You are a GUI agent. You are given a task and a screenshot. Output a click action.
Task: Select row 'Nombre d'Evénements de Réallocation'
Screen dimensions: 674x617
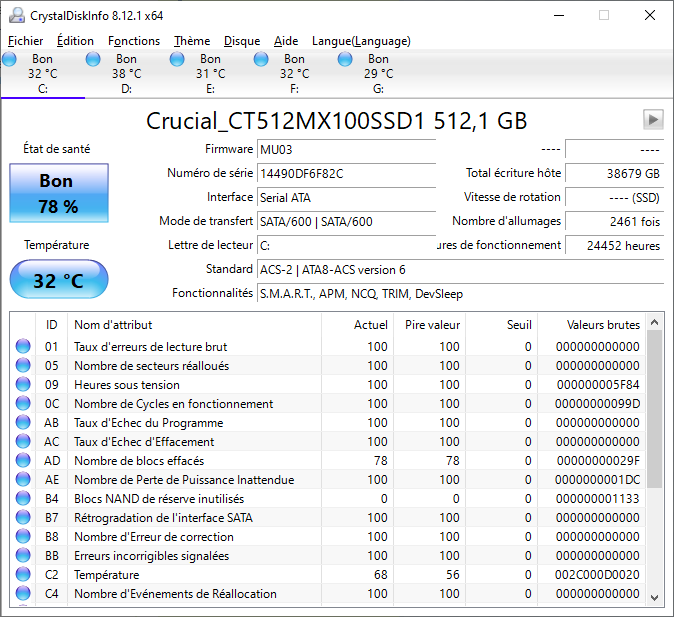(x=328, y=593)
